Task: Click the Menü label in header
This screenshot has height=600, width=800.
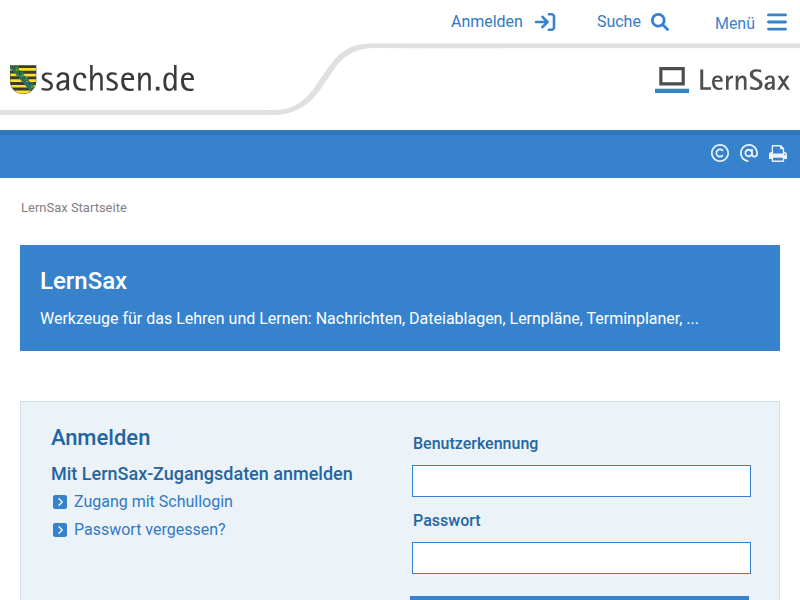Action: tap(735, 23)
